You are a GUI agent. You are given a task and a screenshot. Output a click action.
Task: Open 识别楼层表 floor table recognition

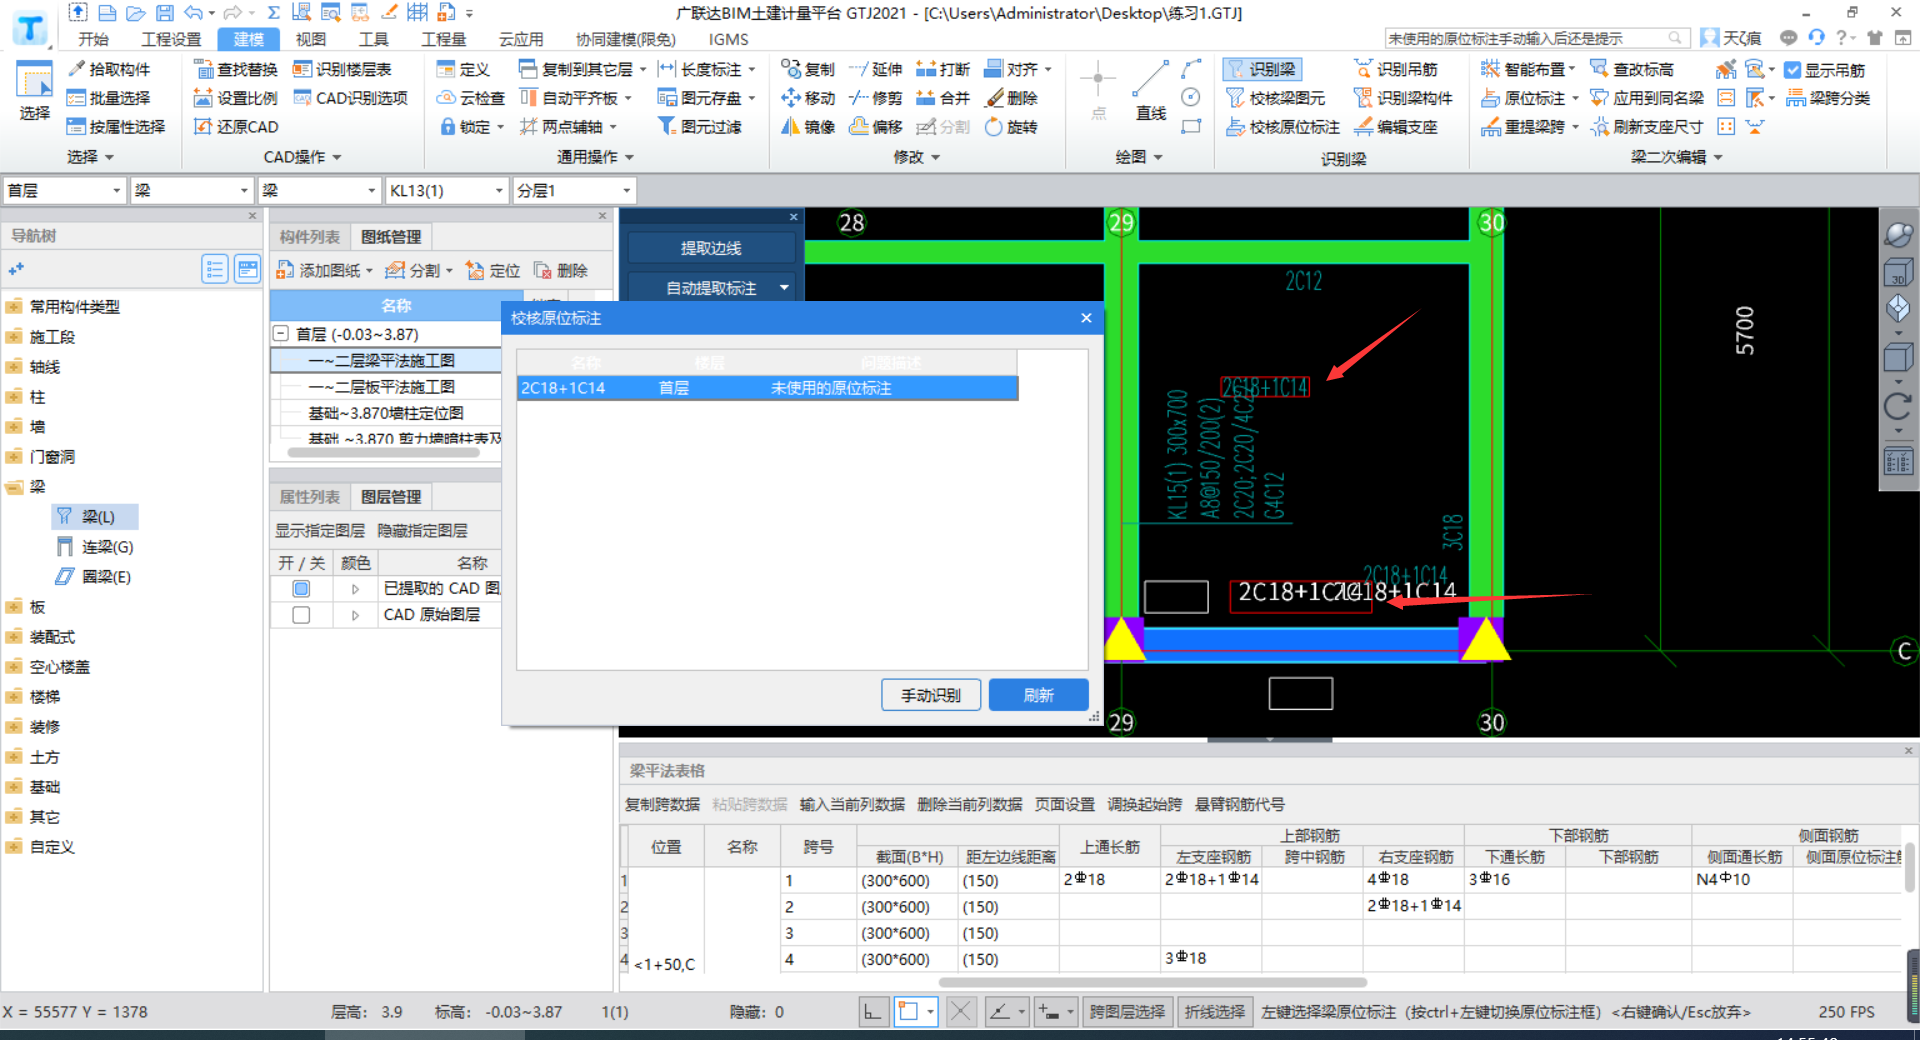(x=342, y=69)
